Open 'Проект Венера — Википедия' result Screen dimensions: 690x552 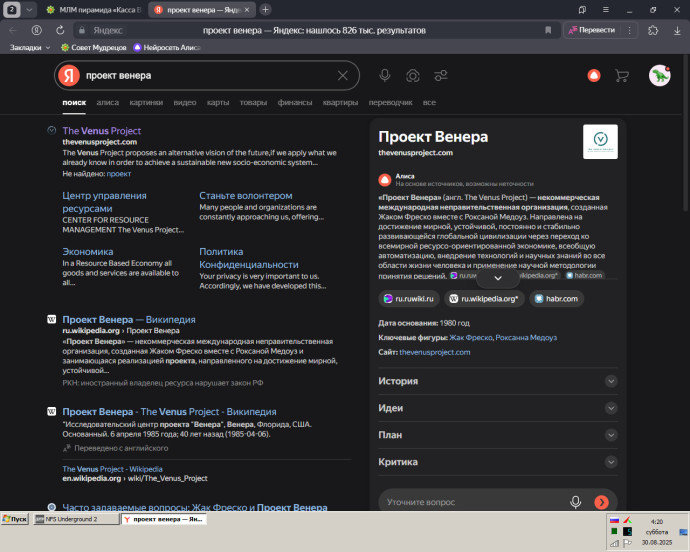point(129,320)
